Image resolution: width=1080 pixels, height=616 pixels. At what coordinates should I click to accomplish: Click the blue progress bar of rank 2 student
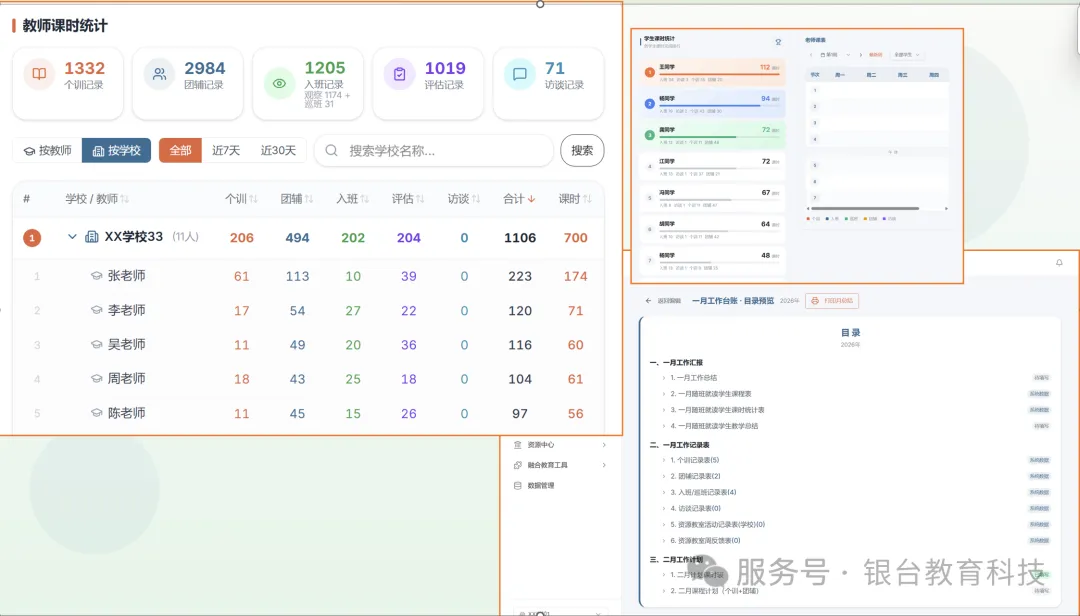[x=709, y=105]
